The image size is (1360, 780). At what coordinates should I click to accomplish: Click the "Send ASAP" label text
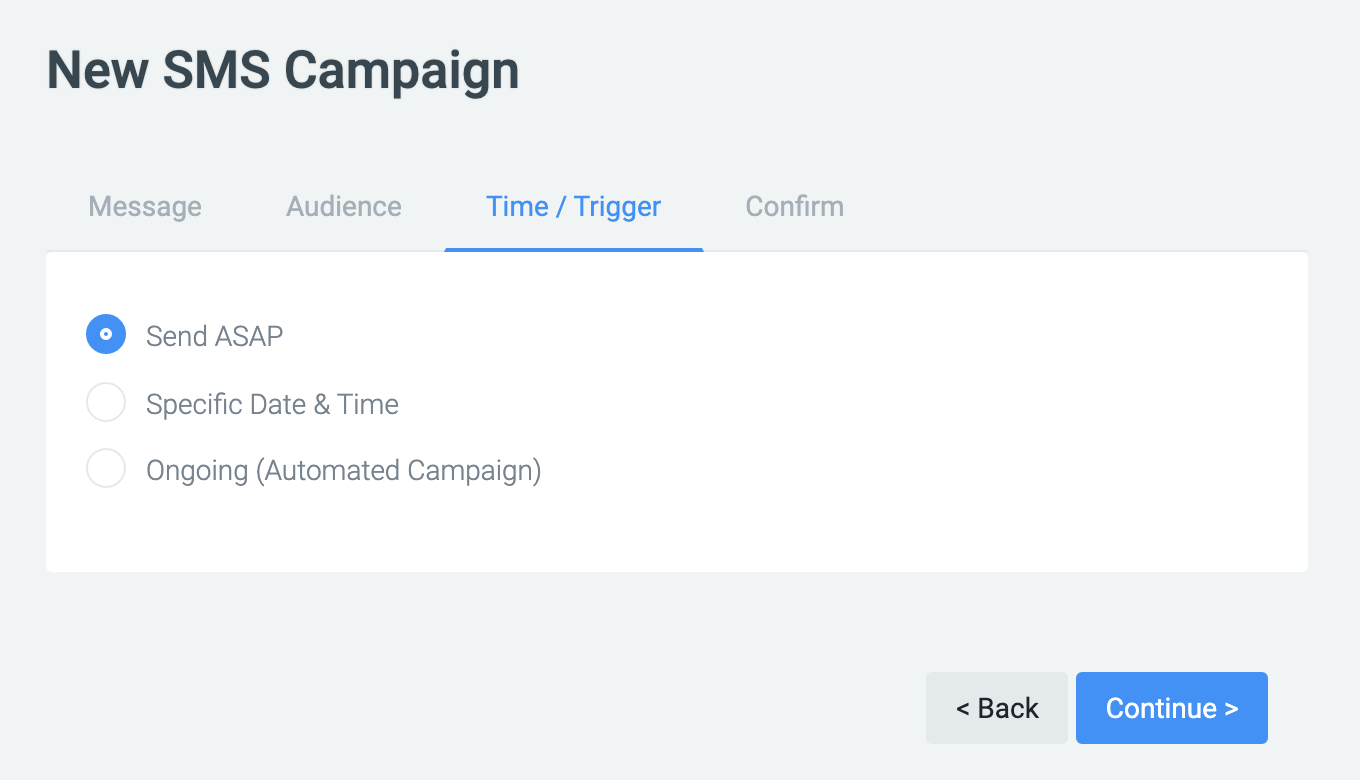(x=214, y=336)
